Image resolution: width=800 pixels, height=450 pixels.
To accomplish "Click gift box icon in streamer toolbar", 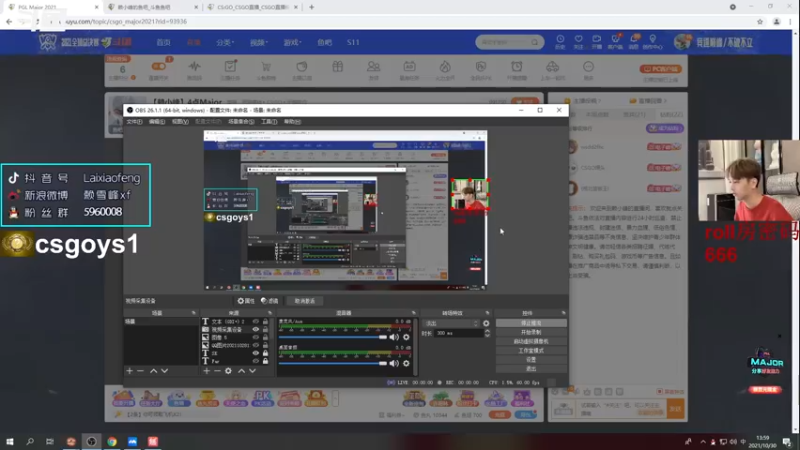I will coord(338,67).
